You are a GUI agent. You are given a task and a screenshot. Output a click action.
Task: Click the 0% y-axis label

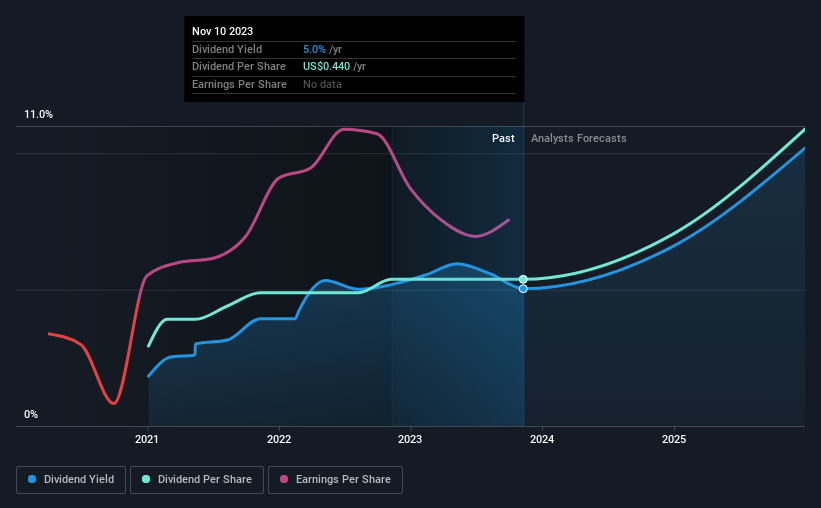pyautogui.click(x=31, y=414)
